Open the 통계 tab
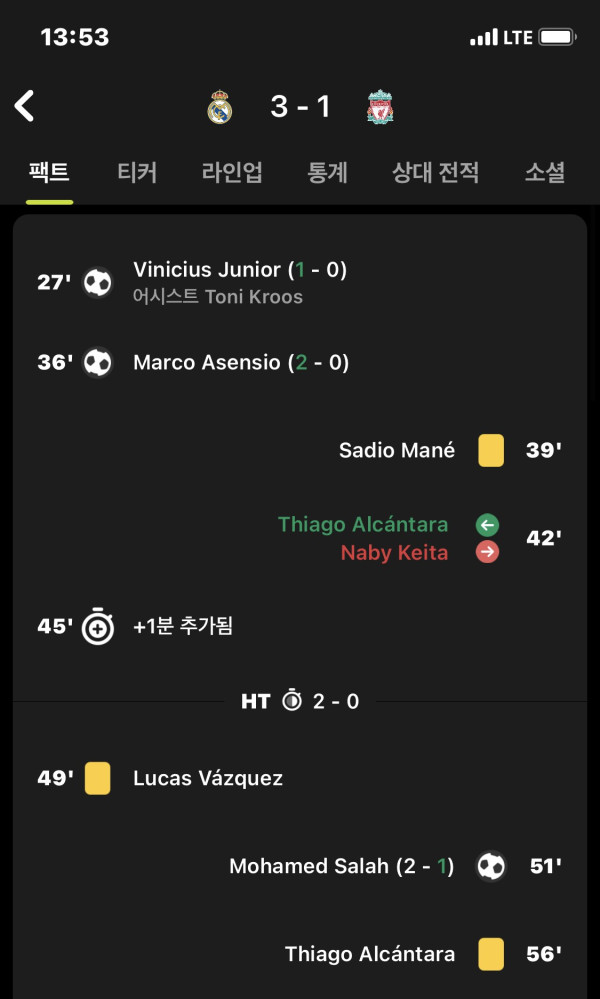The image size is (600, 999). tap(327, 173)
